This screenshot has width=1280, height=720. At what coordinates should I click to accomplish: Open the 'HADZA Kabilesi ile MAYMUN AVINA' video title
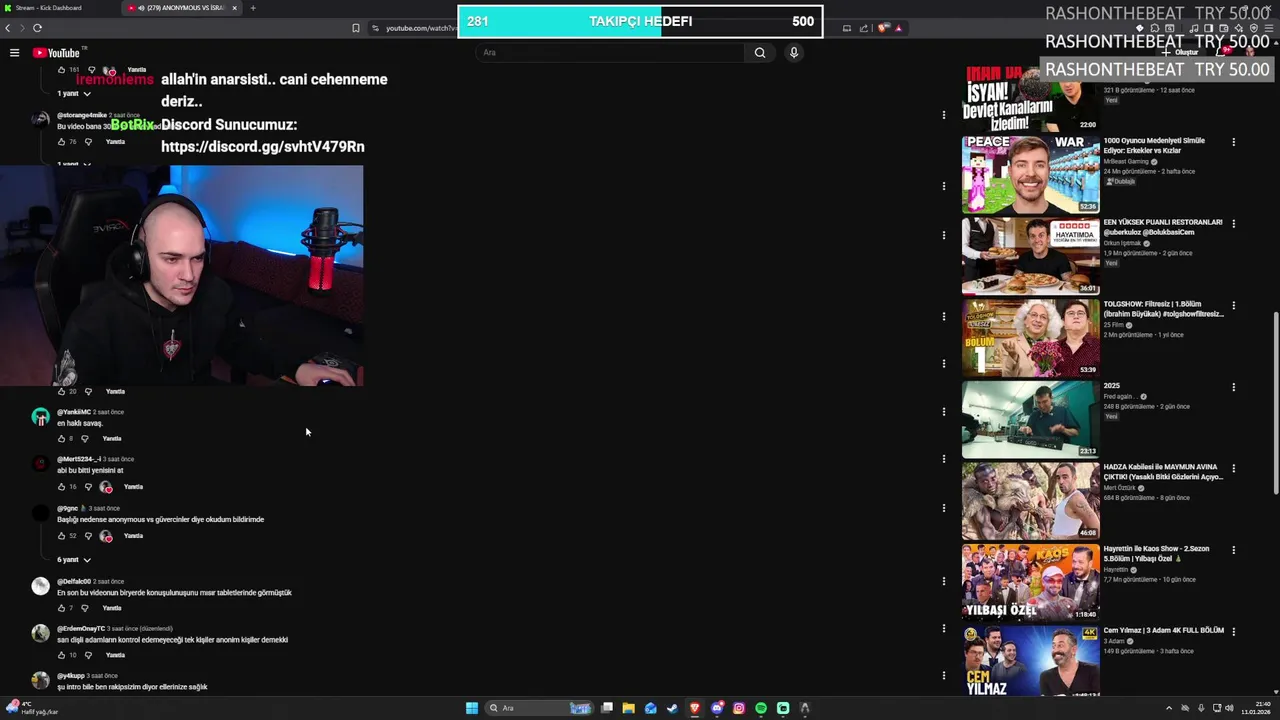1163,472
